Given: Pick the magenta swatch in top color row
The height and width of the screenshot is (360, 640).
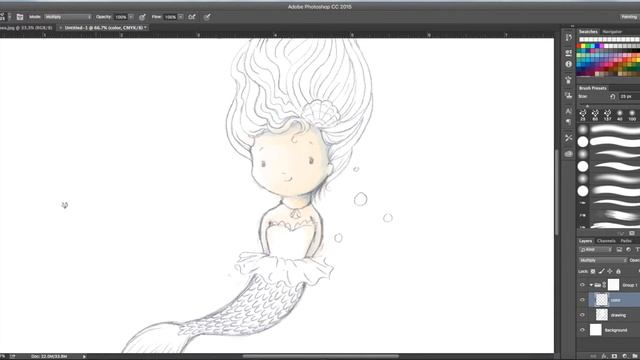Looking at the screenshot, I should (x=601, y=46).
